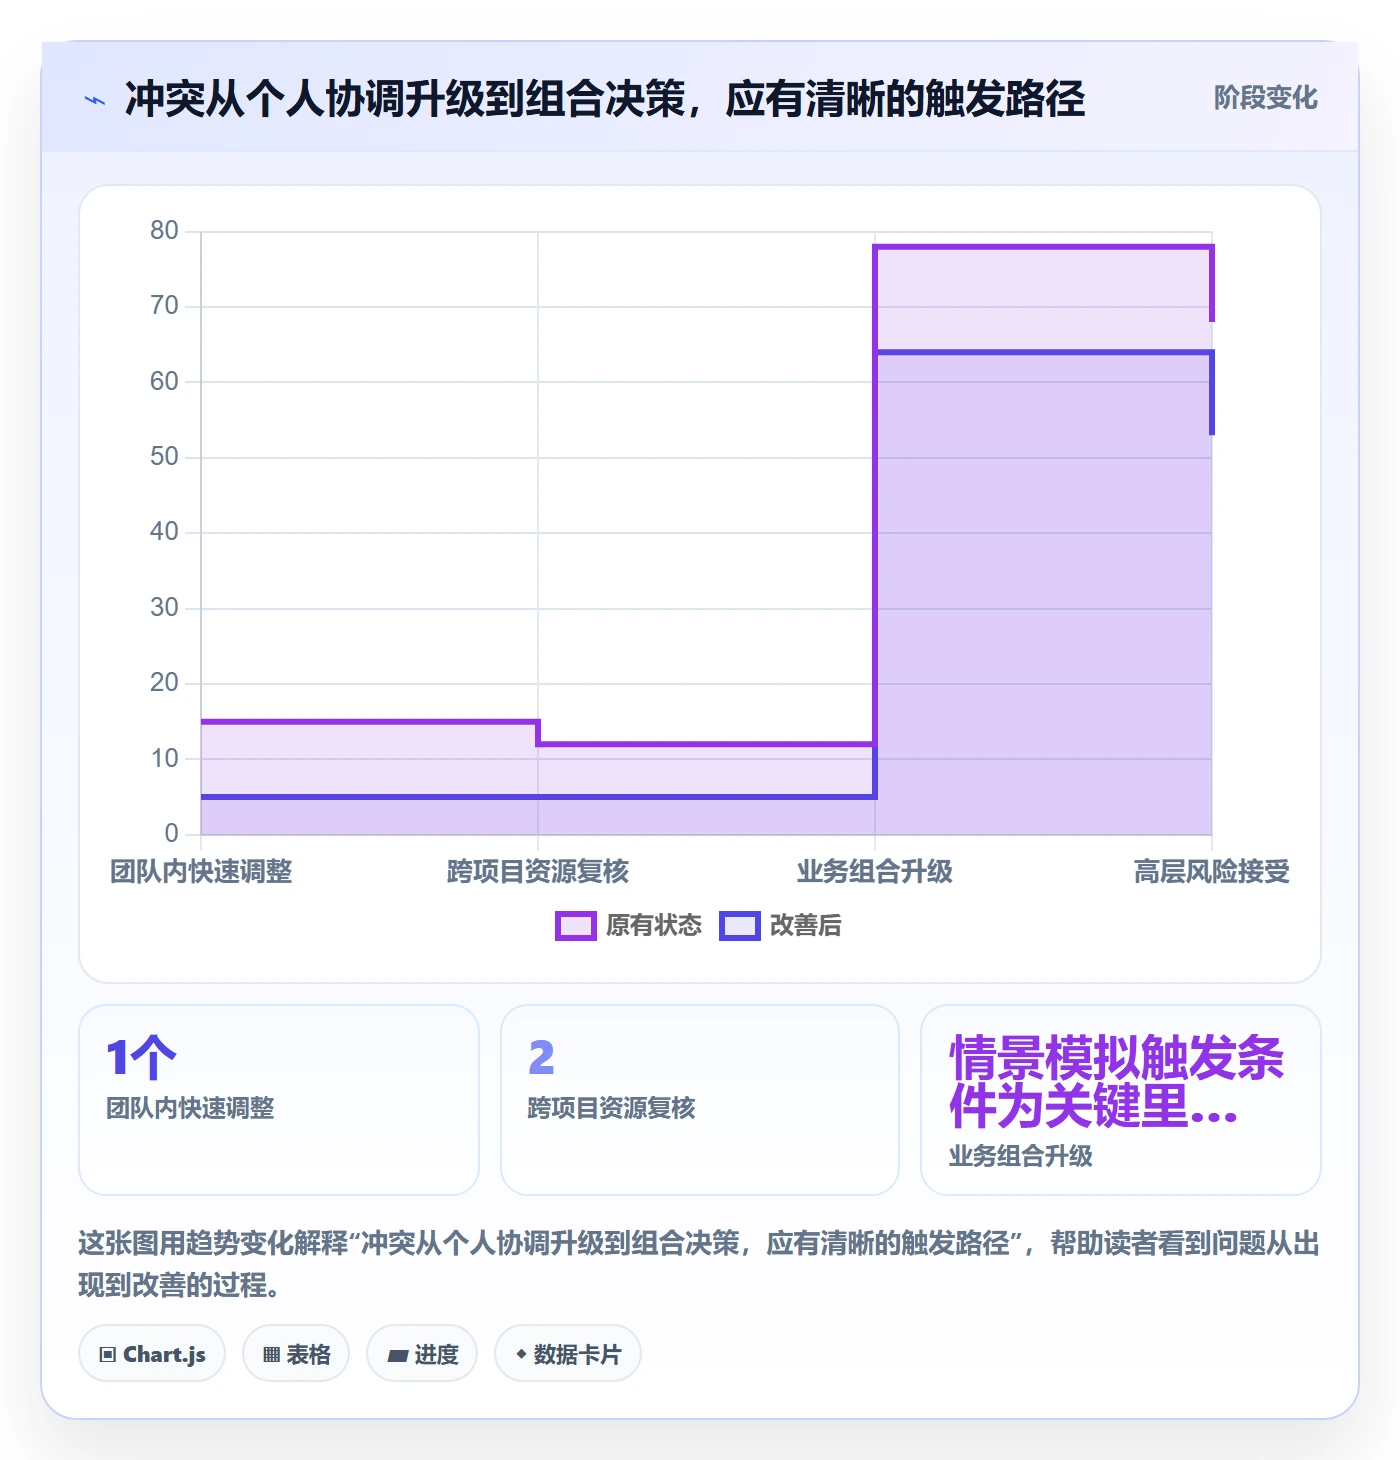
Task: Click the 阶段变化 label in the header
Action: pyautogui.click(x=1265, y=98)
